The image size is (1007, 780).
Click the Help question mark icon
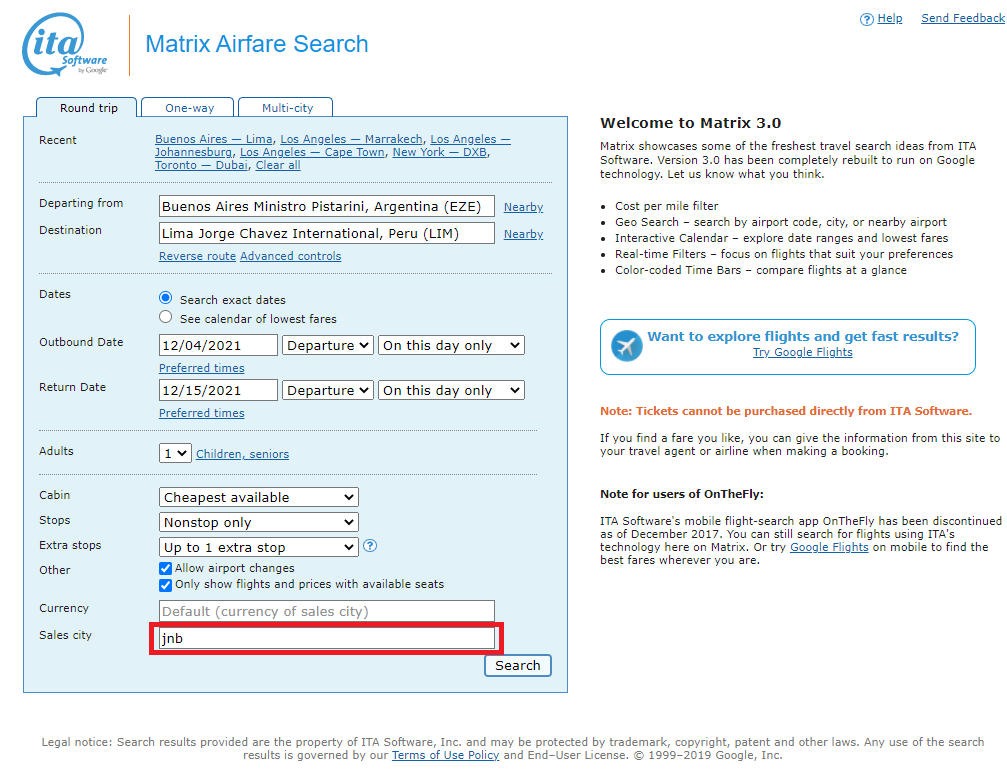coord(866,19)
